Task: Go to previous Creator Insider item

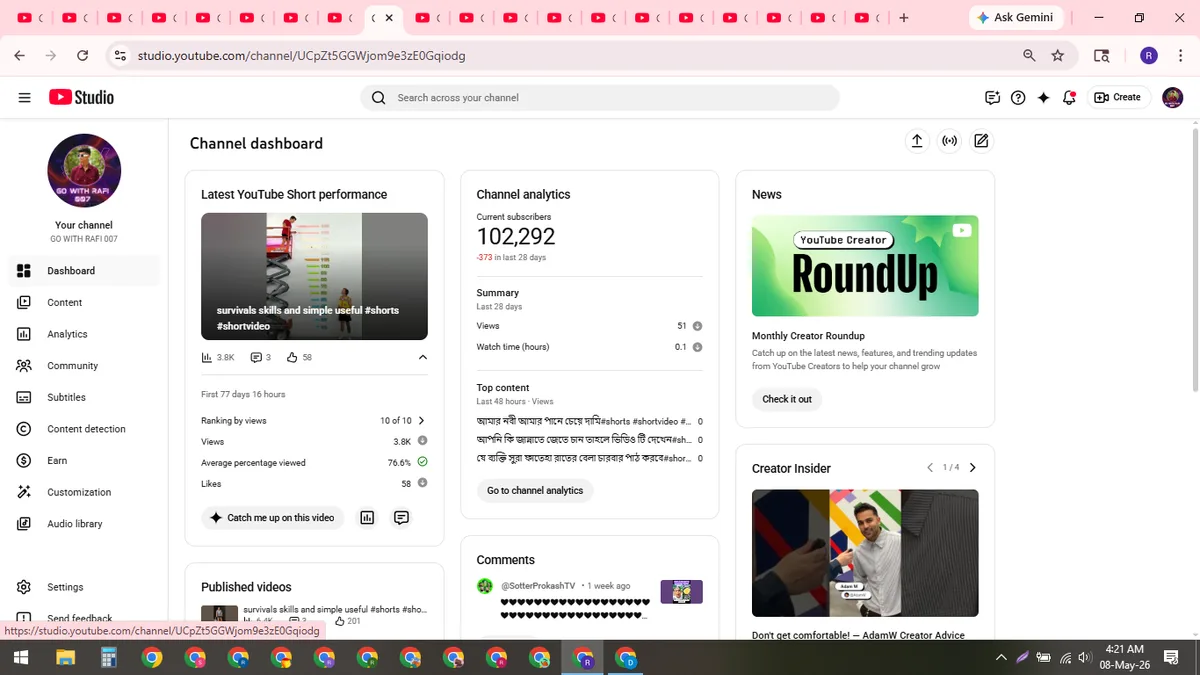Action: pyautogui.click(x=930, y=468)
